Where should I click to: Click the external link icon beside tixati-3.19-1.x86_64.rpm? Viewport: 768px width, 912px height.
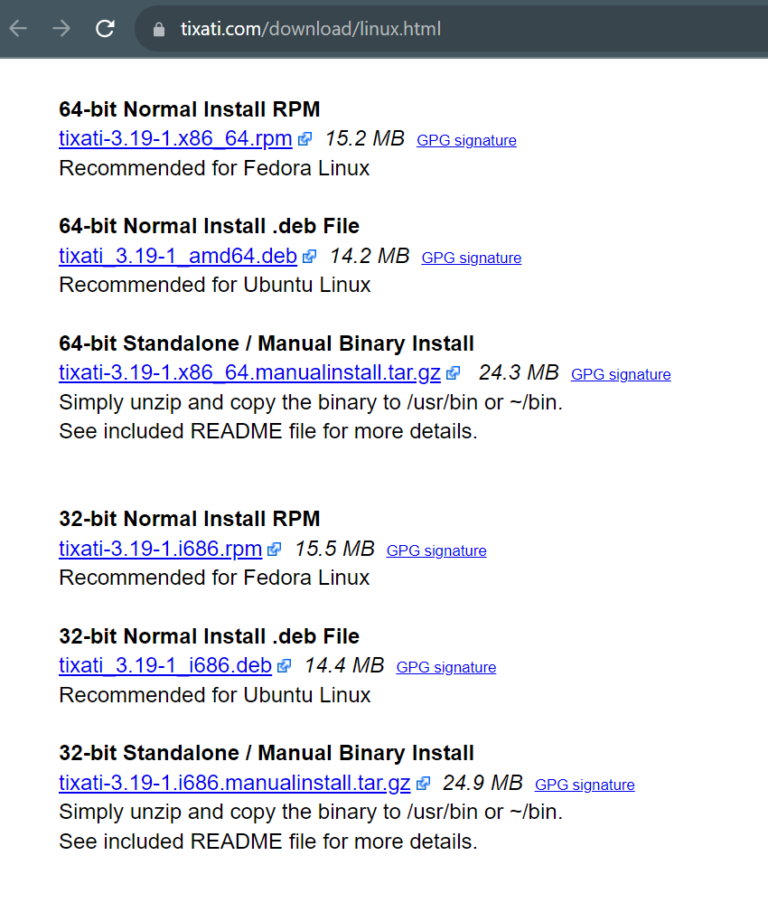(x=304, y=139)
